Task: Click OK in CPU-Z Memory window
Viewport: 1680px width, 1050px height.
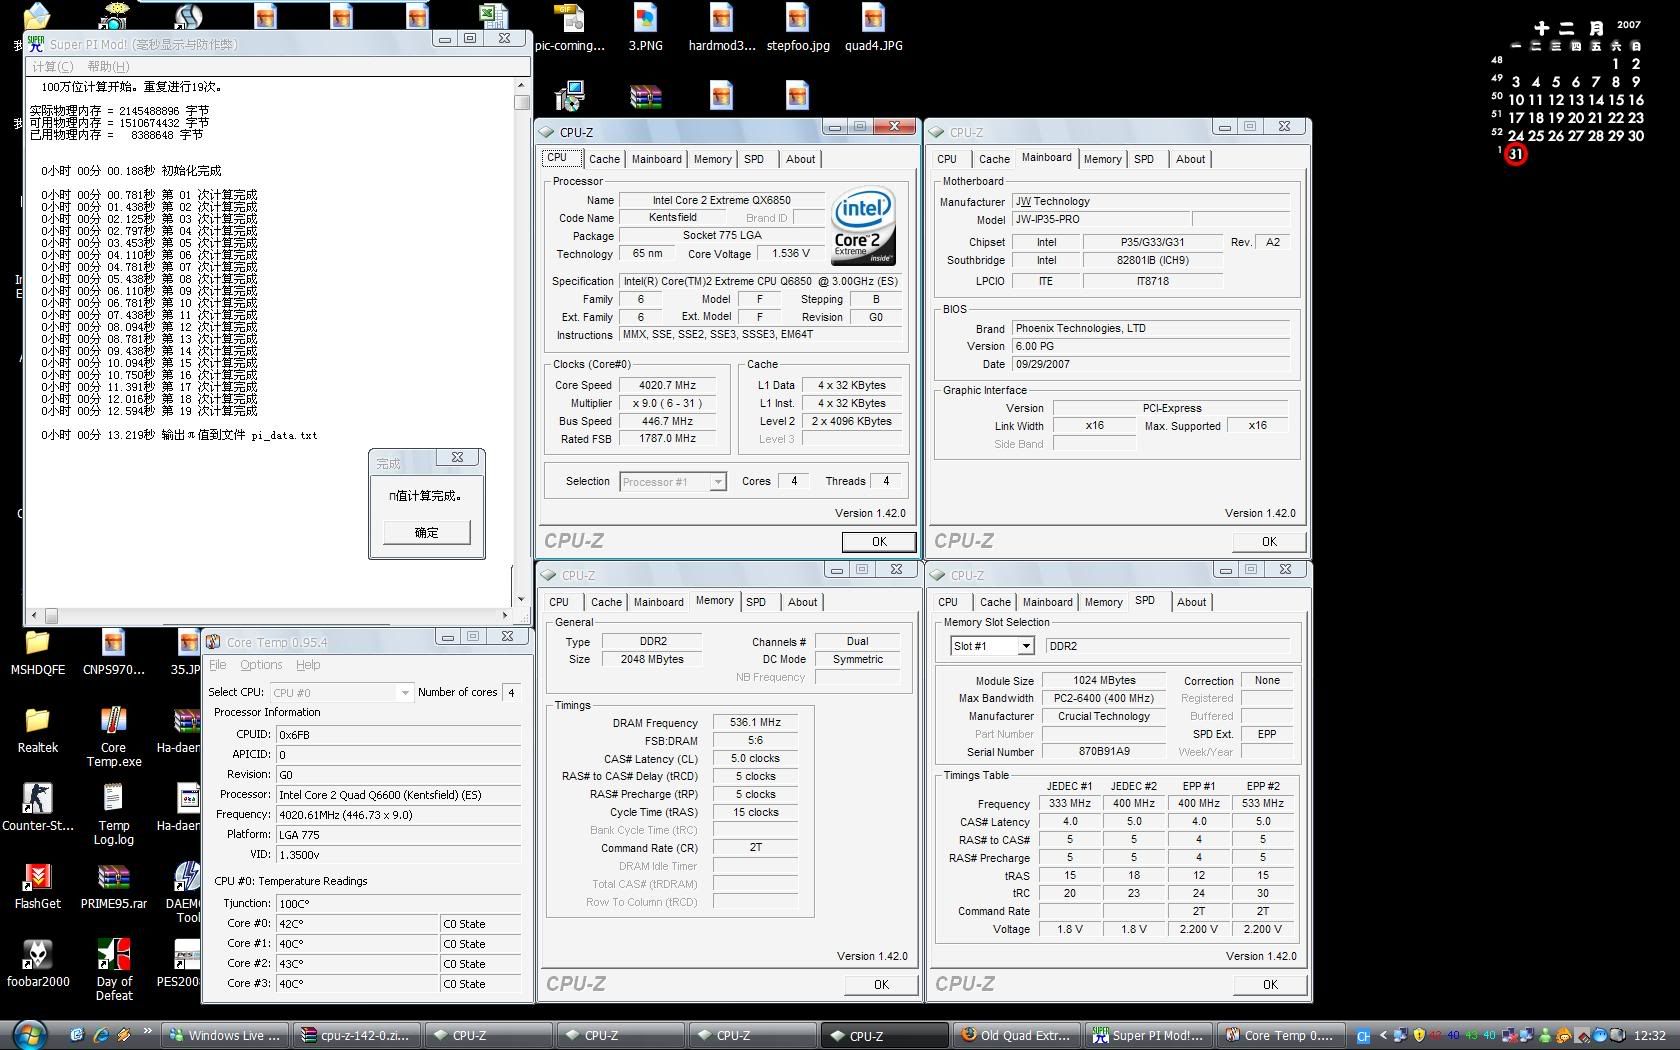Action: (x=881, y=984)
